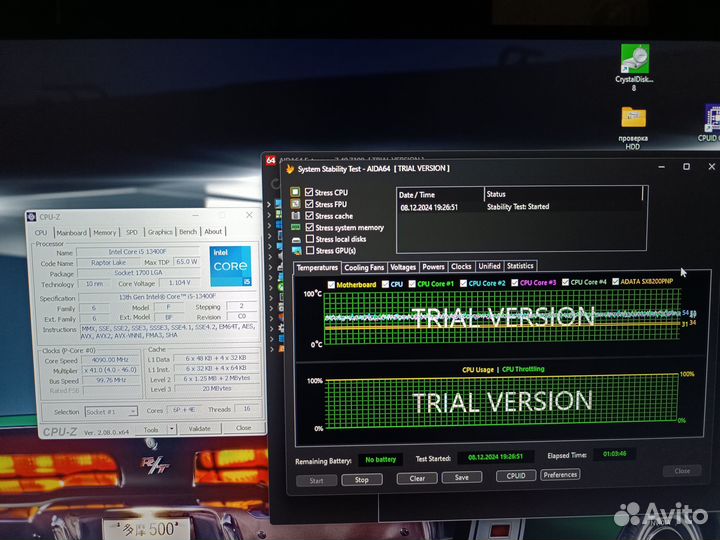This screenshot has width=720, height=540.
Task: Click the GPU icon beside Stress GPU(s)
Action: pos(296,251)
